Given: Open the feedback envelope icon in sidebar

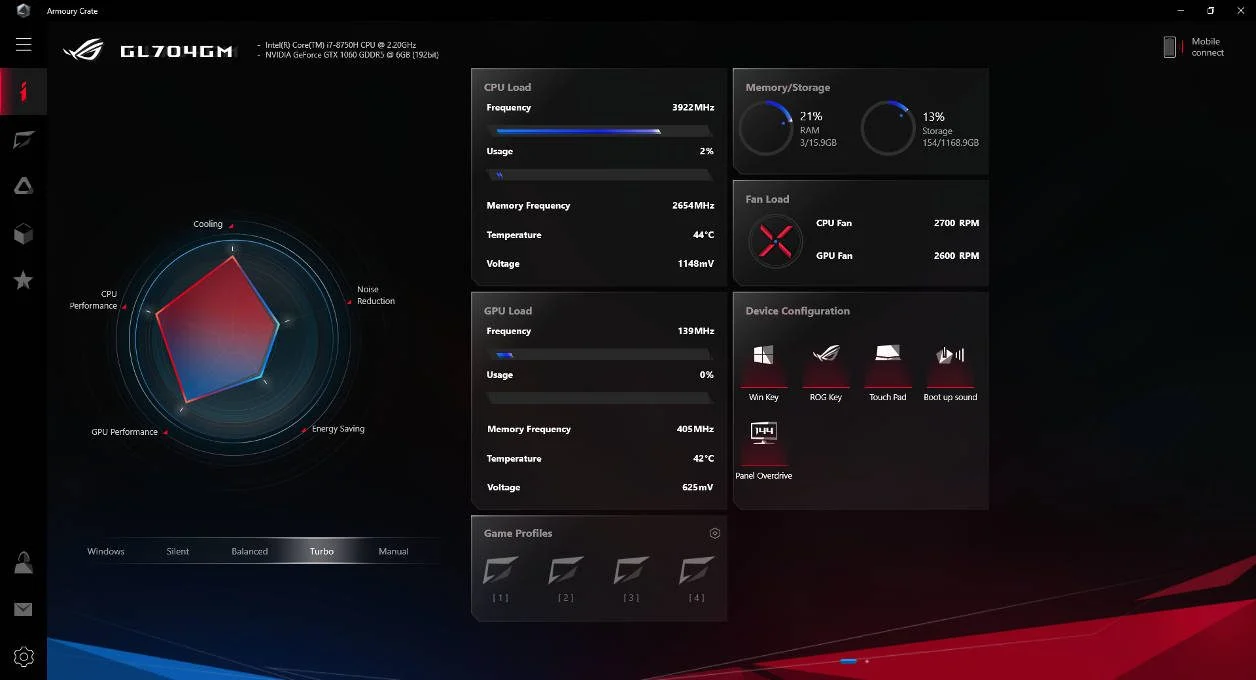Looking at the screenshot, I should (23, 609).
